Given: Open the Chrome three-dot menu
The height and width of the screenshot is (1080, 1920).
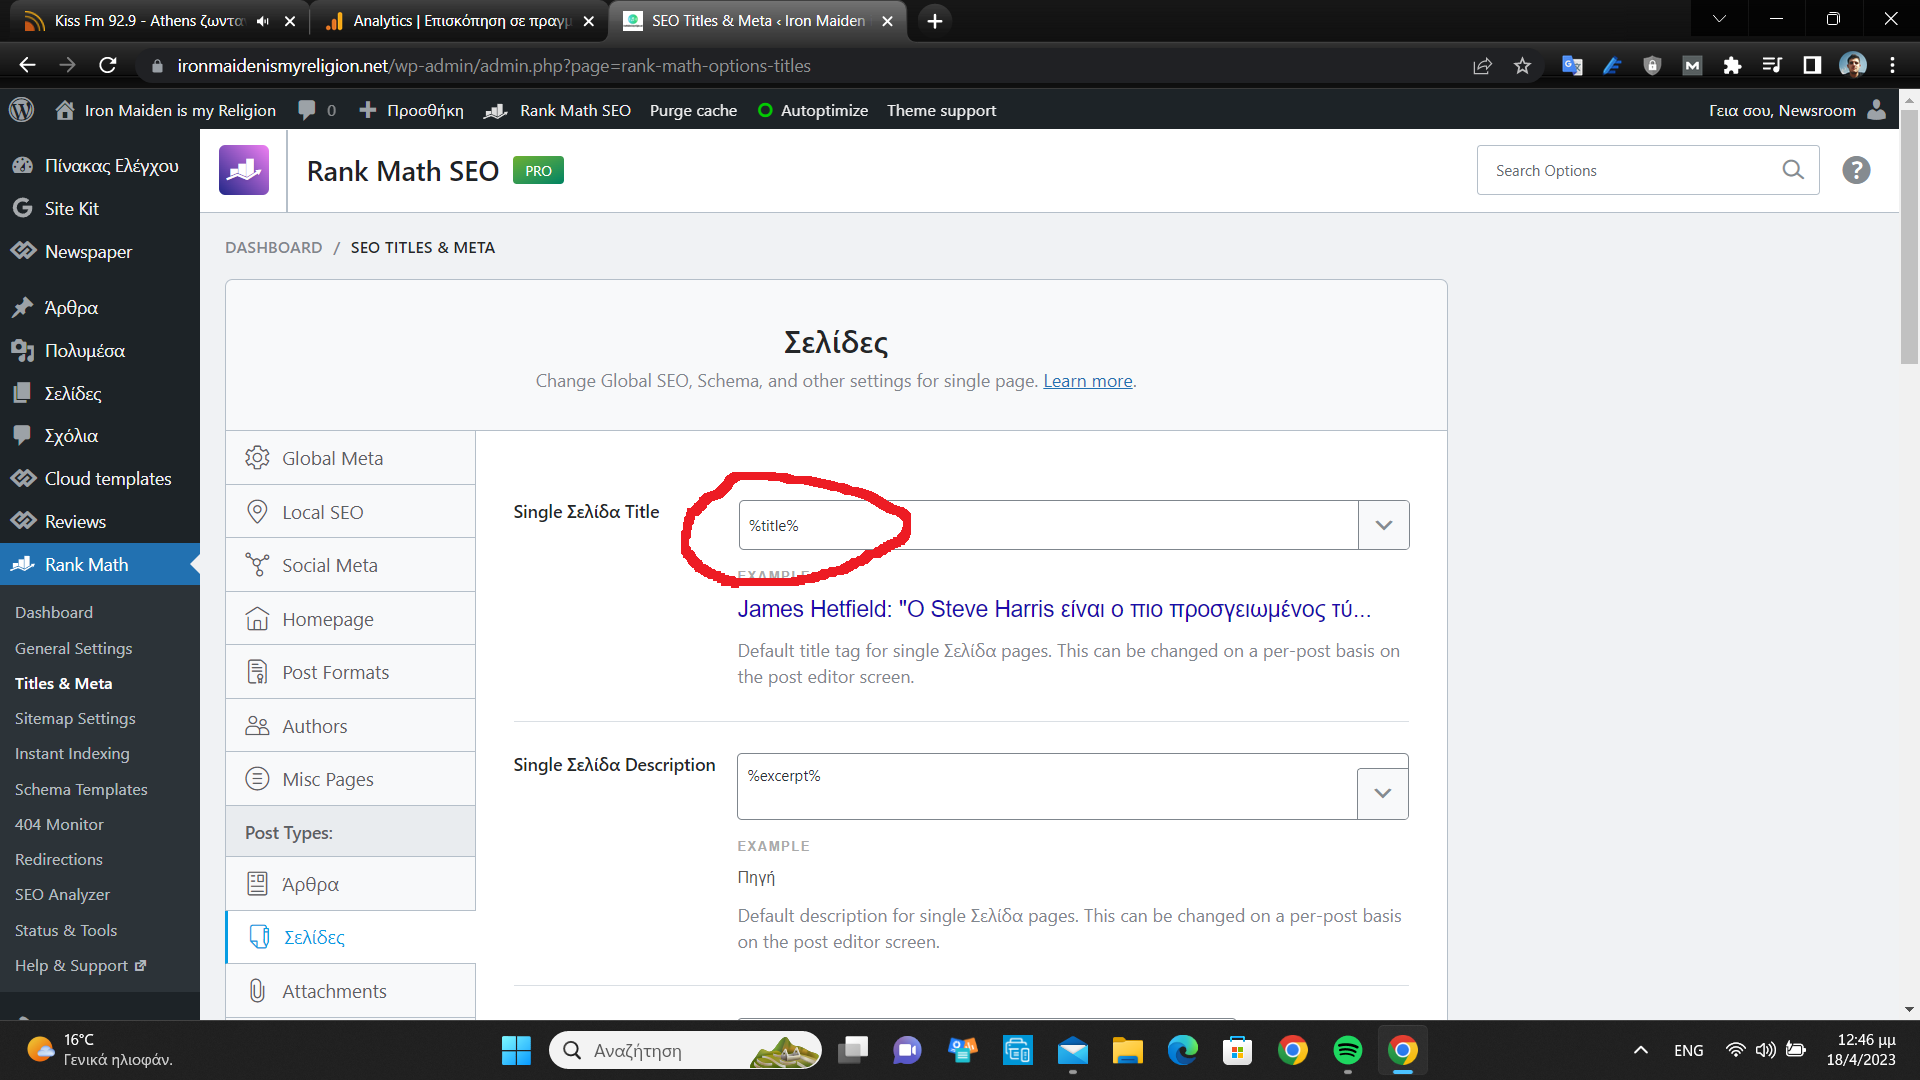Looking at the screenshot, I should [1892, 65].
